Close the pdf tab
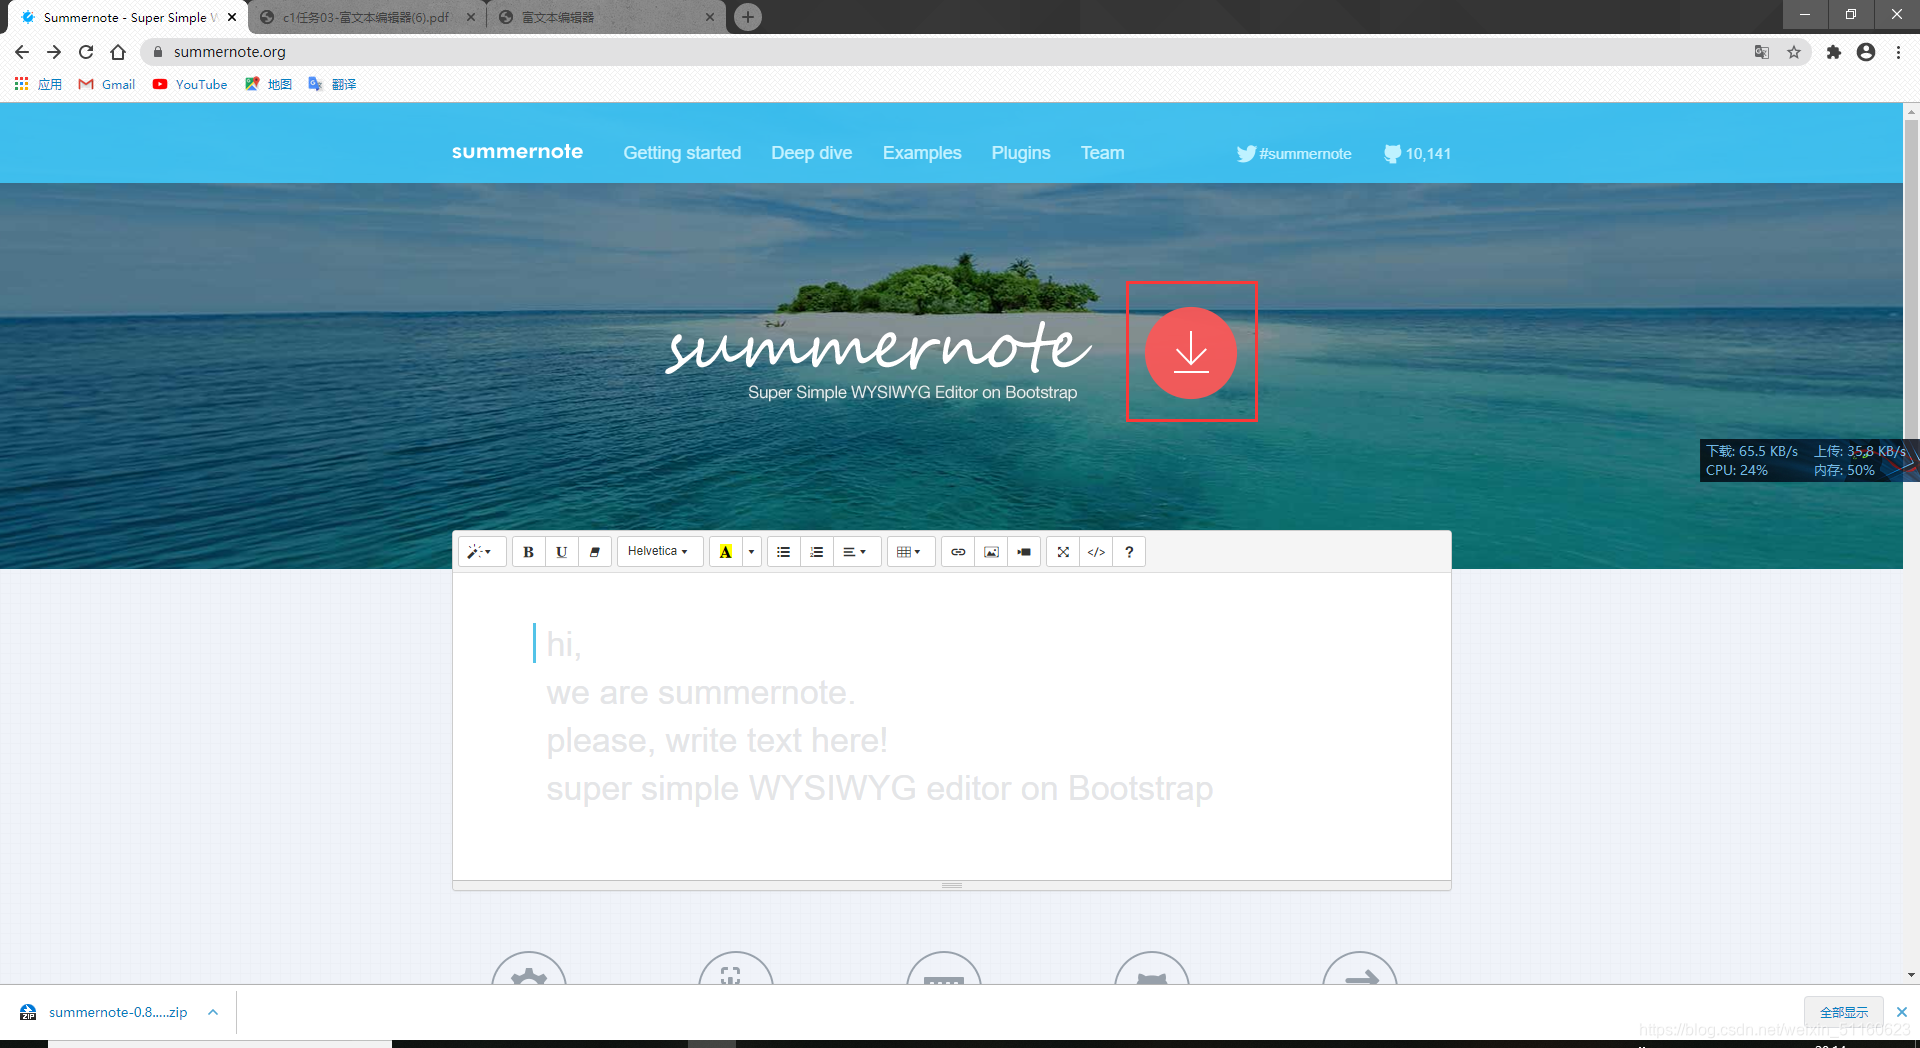This screenshot has width=1920, height=1048. tap(471, 17)
